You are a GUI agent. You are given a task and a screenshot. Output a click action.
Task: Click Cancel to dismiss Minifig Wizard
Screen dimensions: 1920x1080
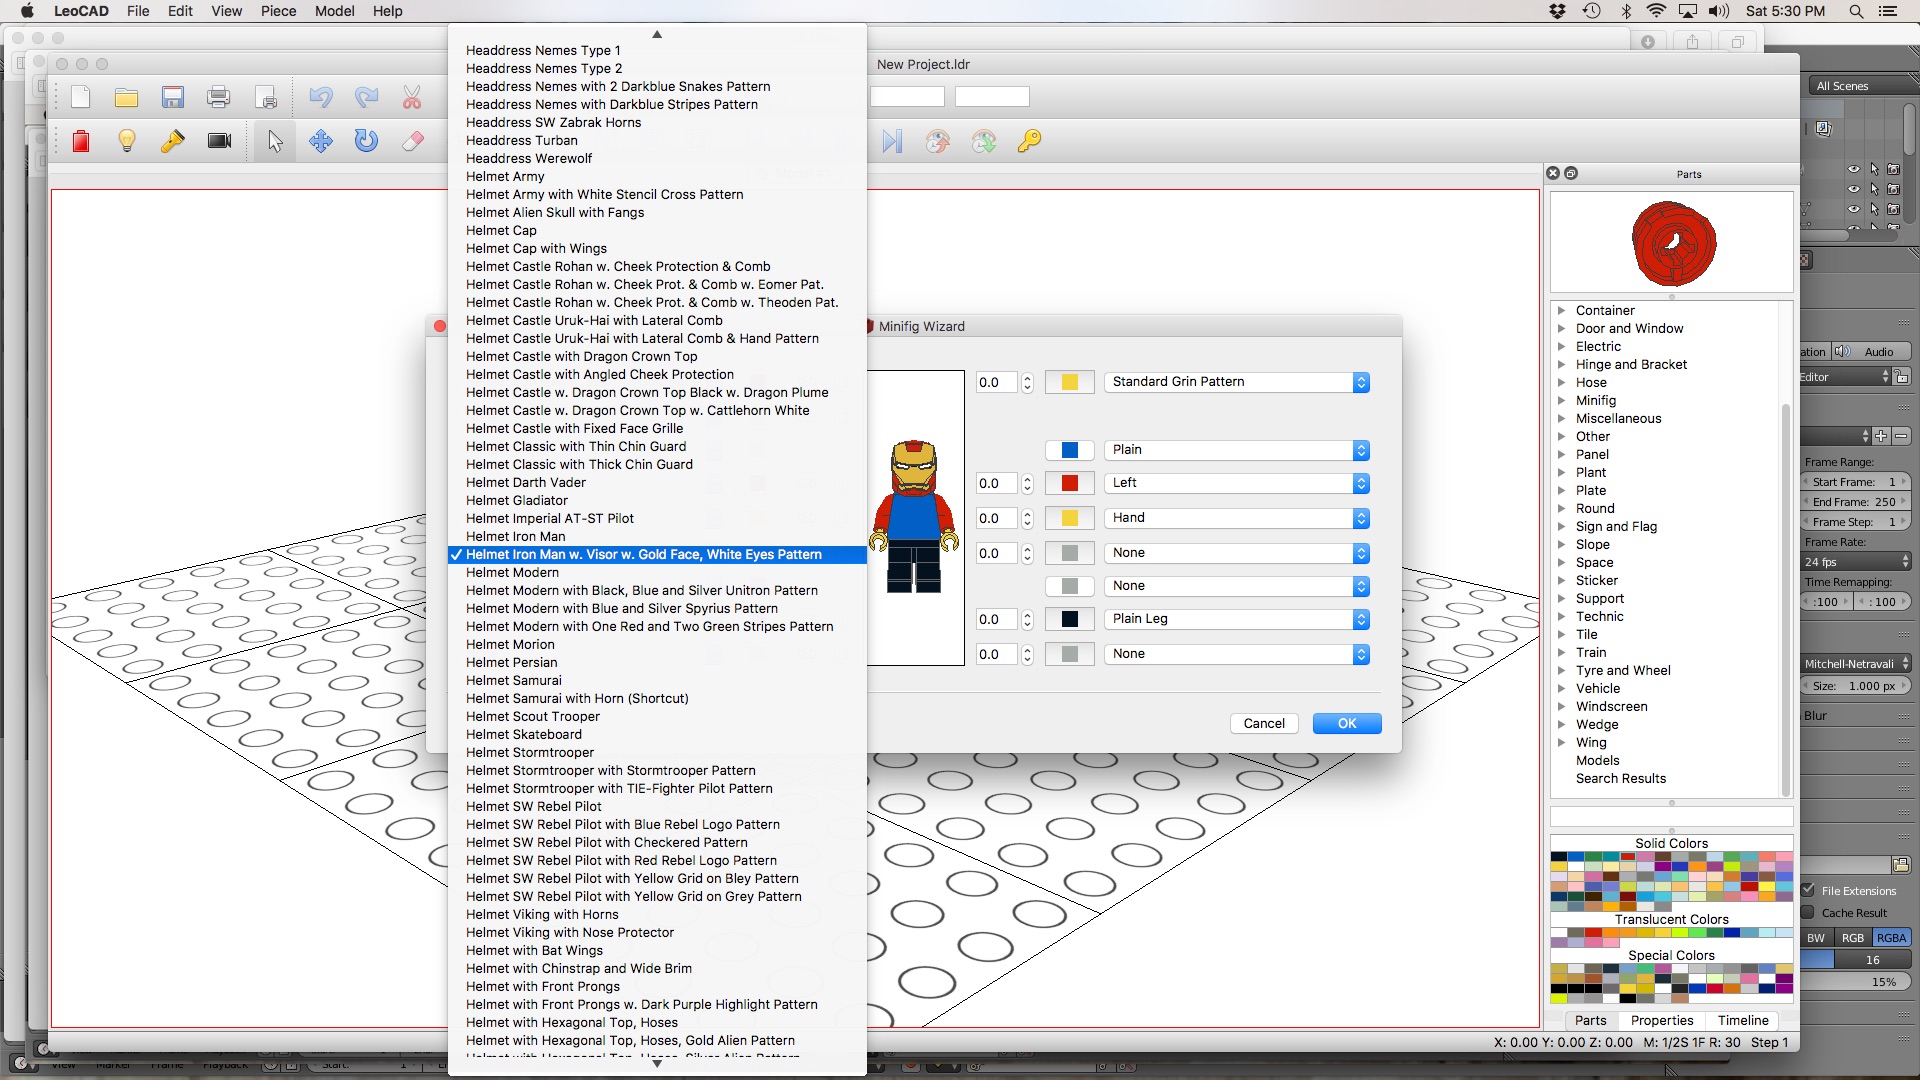click(1263, 723)
